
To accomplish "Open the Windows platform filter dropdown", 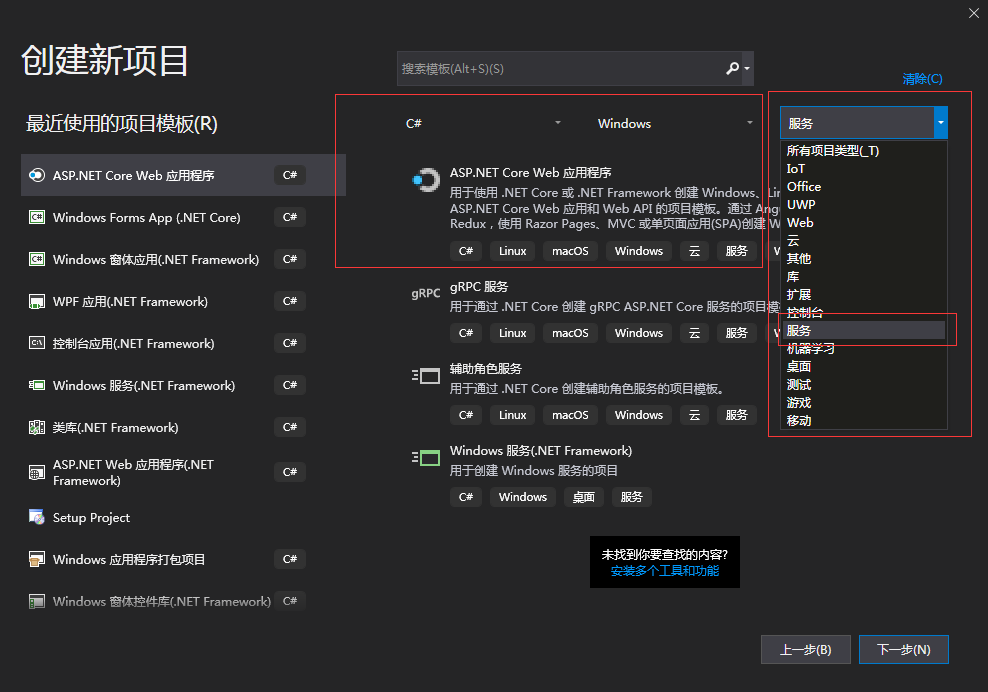I will click(675, 123).
